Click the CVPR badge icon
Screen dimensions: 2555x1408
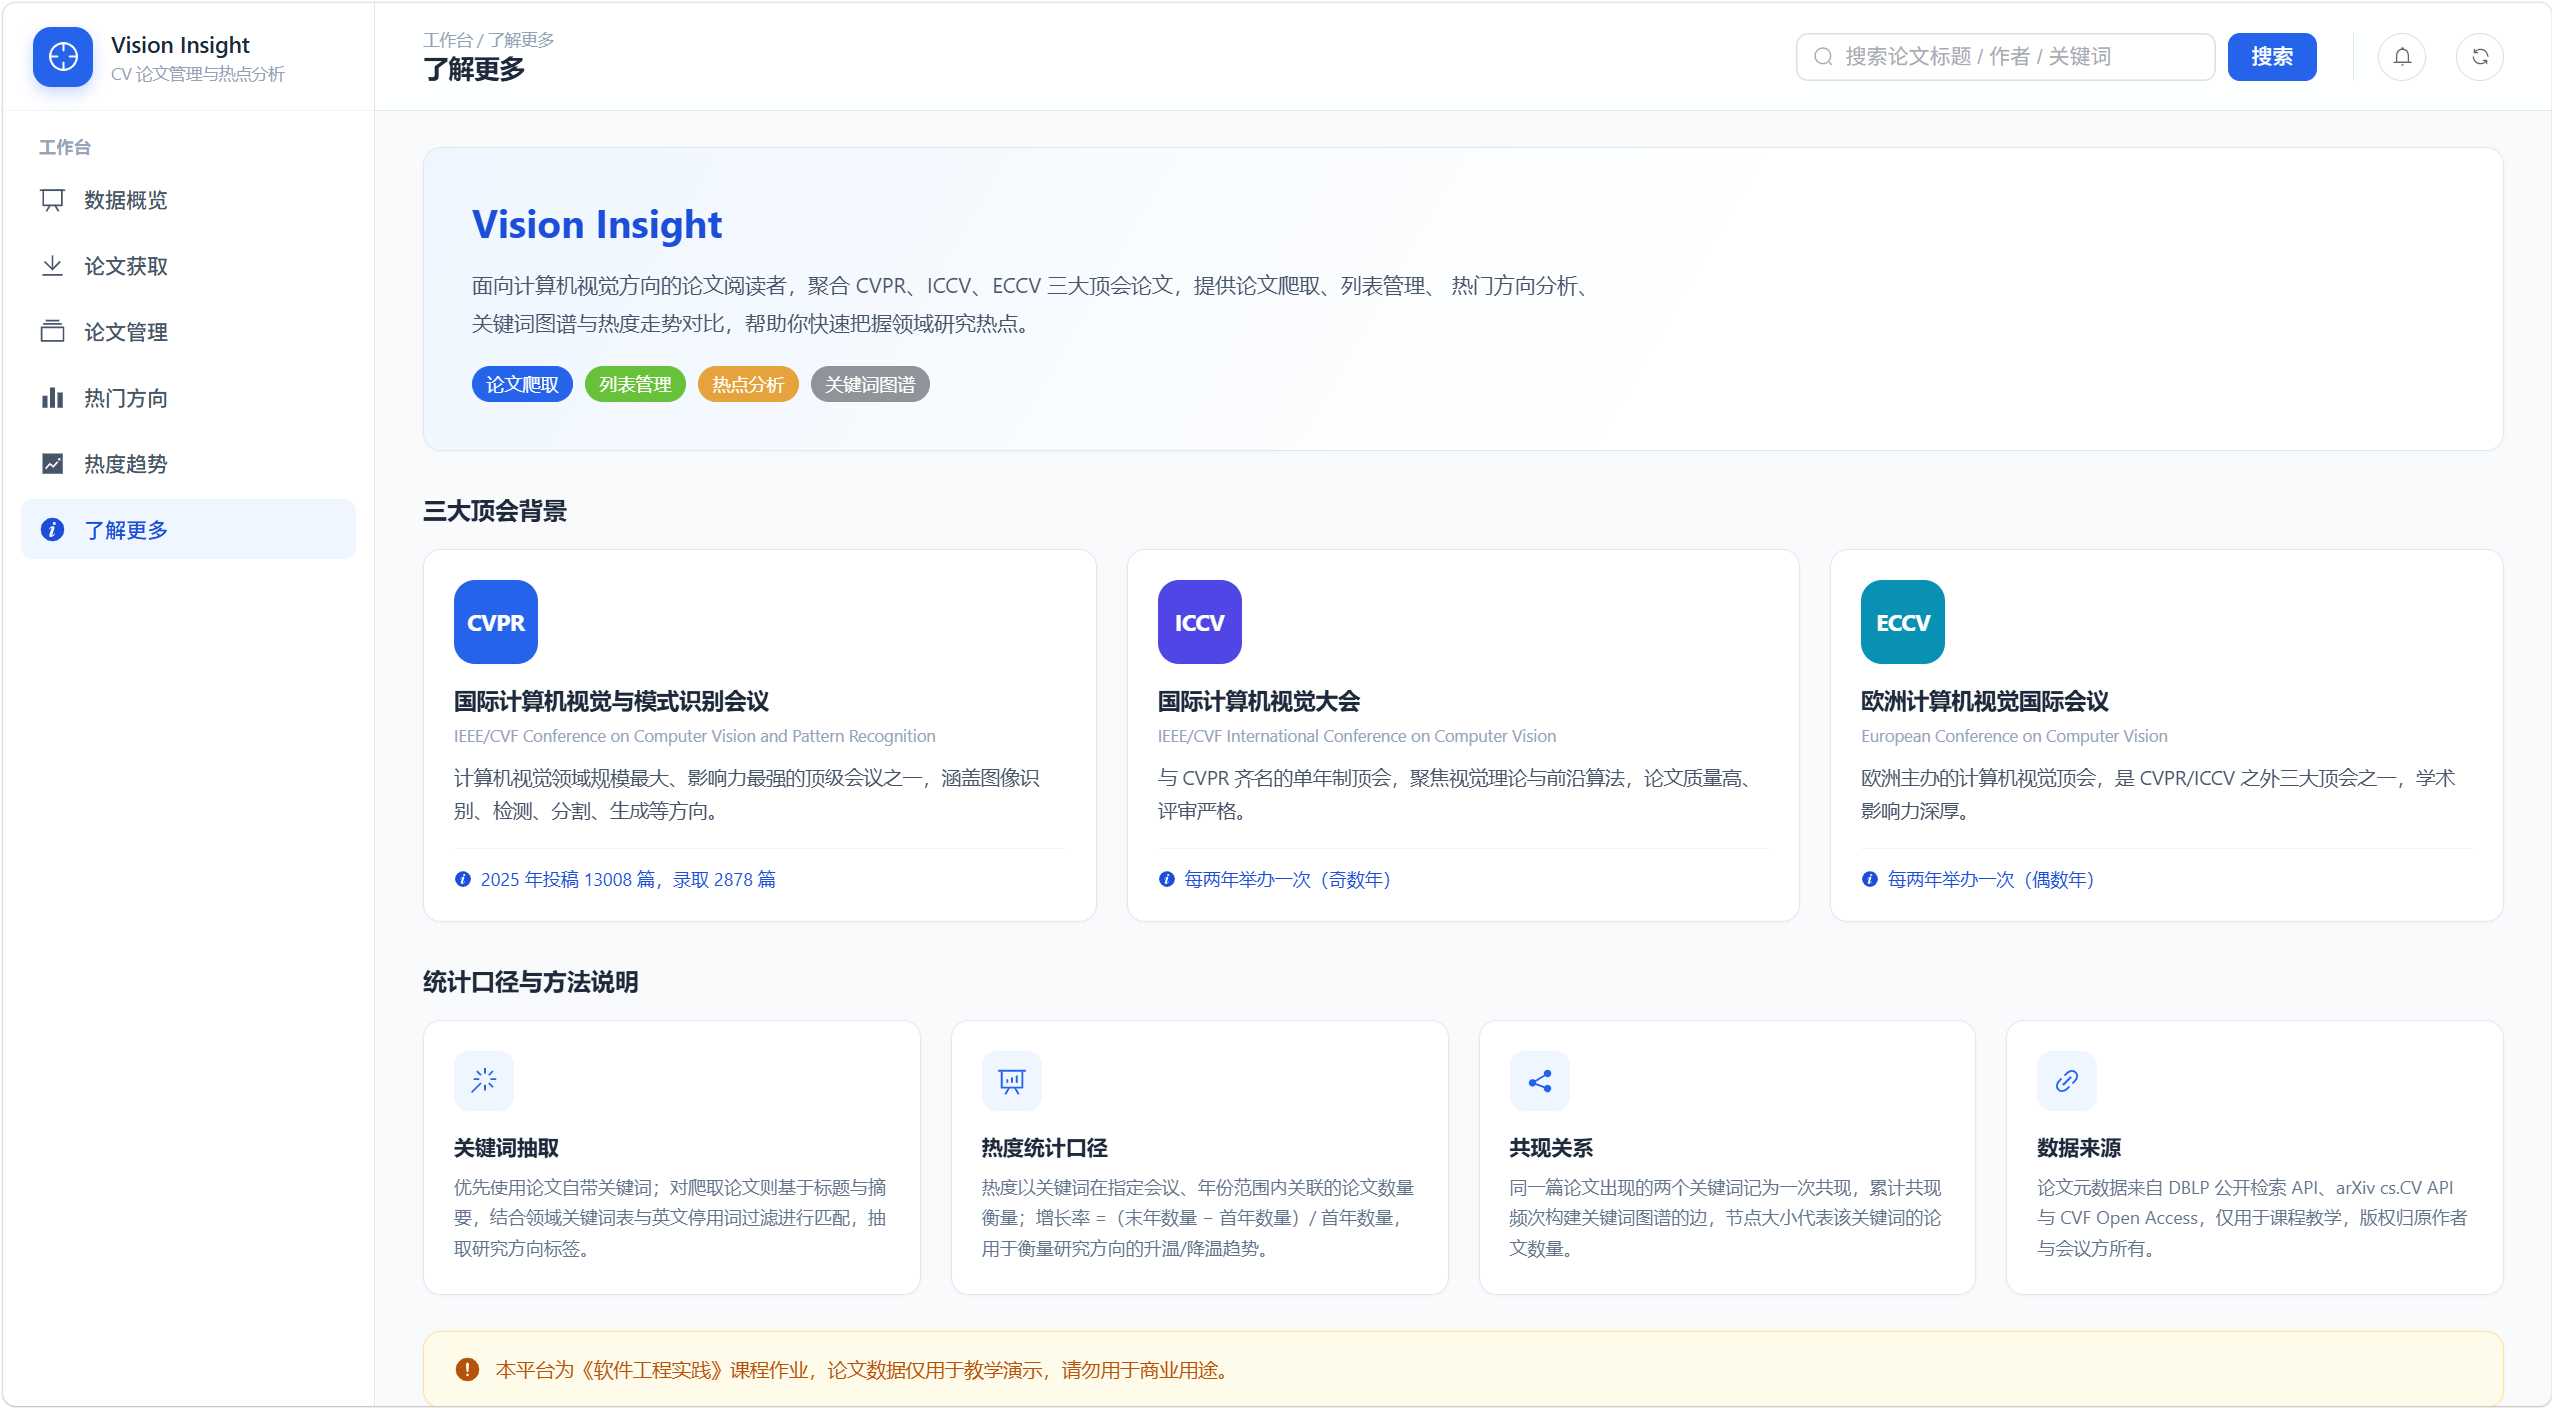tap(495, 622)
